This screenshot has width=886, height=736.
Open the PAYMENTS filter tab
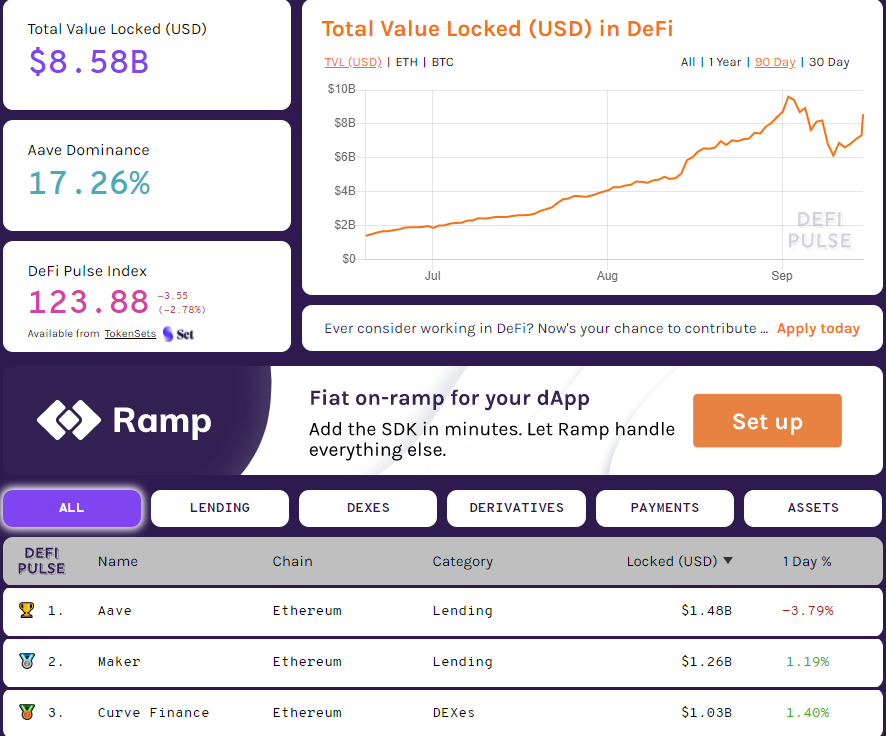coord(664,508)
